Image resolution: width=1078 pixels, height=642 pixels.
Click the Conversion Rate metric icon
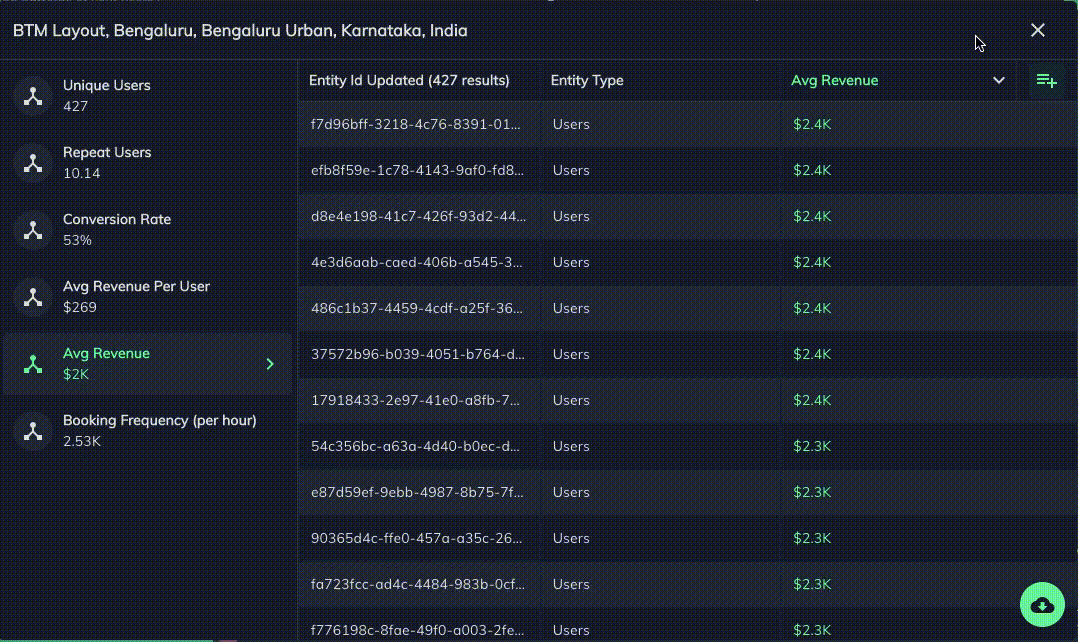[33, 230]
